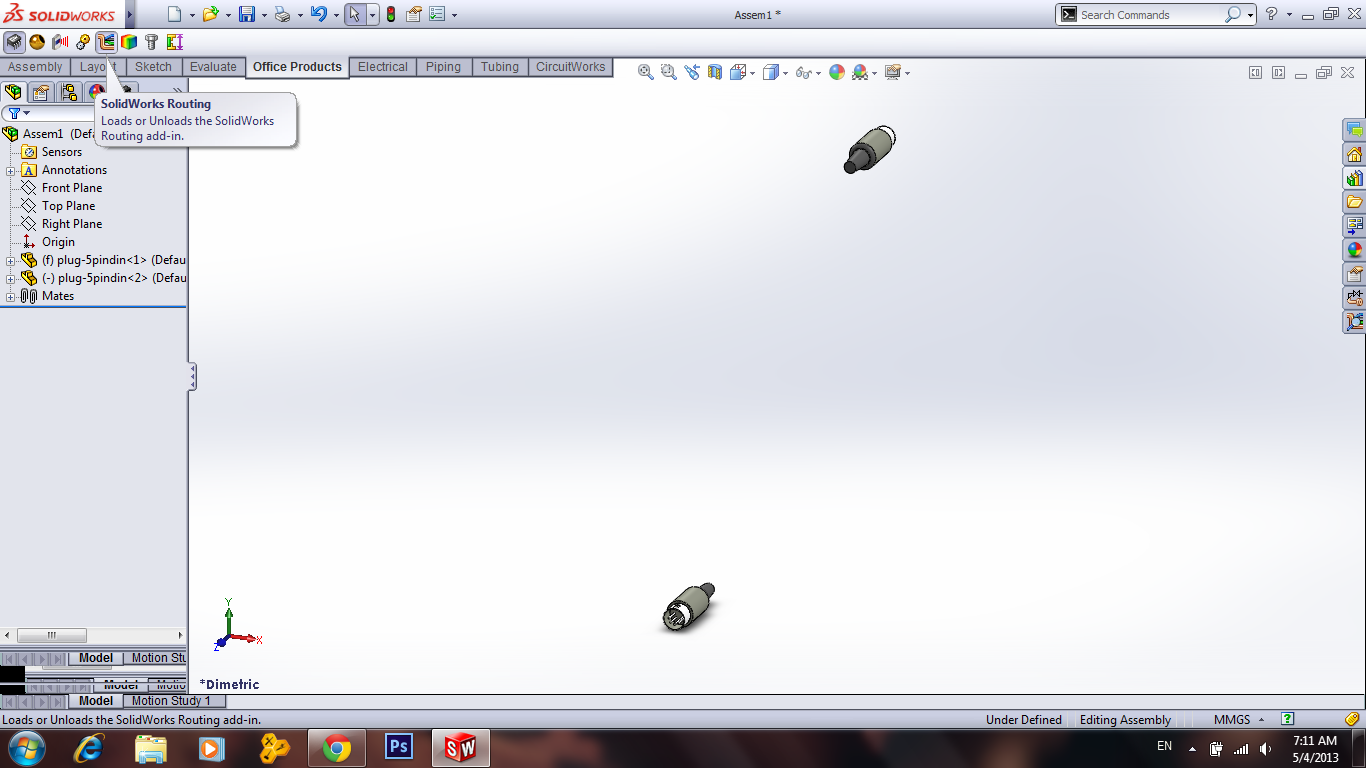Show the FeatureManager design tree tab
1366x768 pixels.
pos(13,92)
